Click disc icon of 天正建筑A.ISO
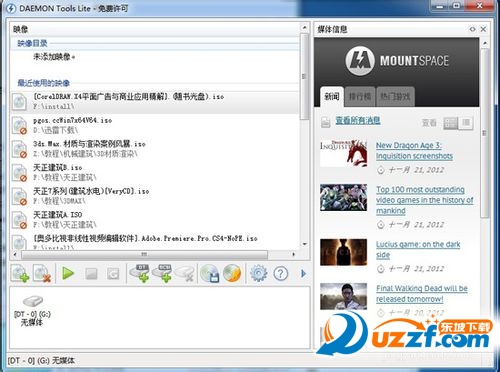 (x=20, y=220)
